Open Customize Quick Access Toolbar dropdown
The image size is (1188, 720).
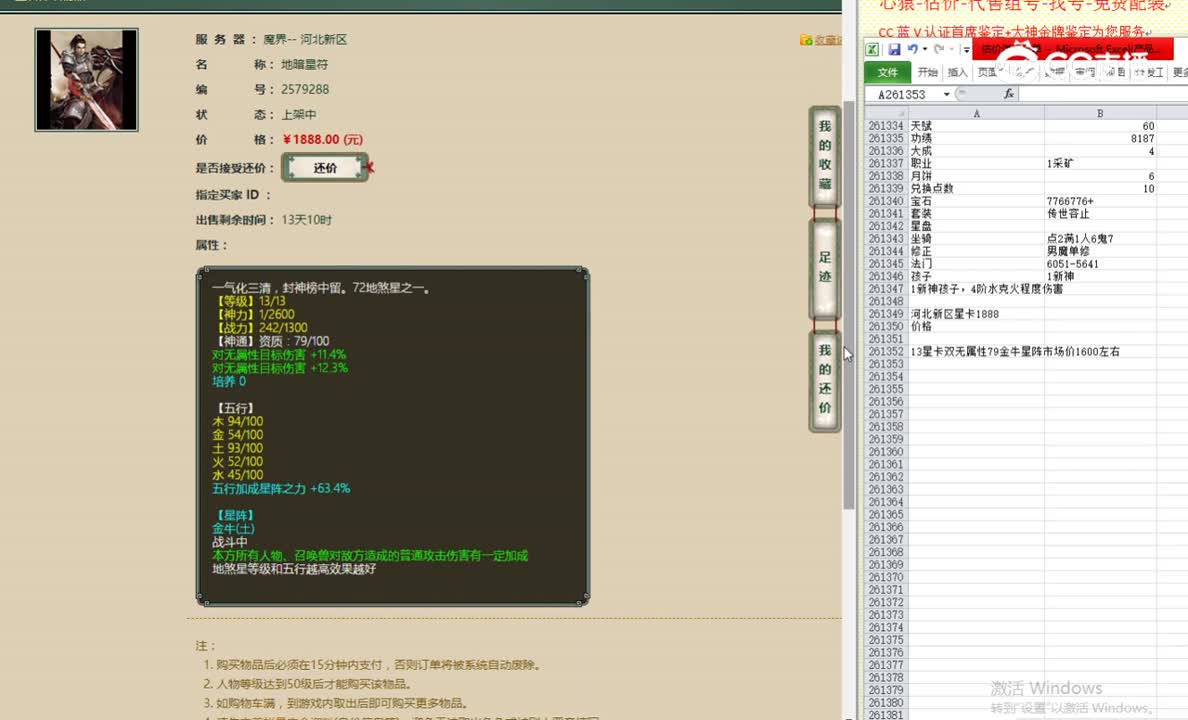[967, 50]
